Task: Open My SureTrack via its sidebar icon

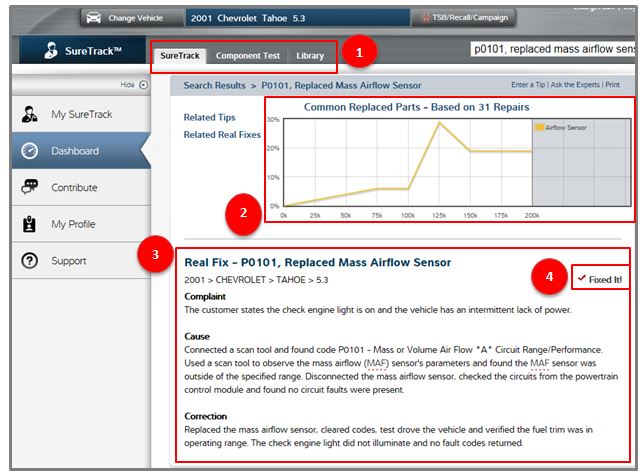Action: tap(30, 115)
